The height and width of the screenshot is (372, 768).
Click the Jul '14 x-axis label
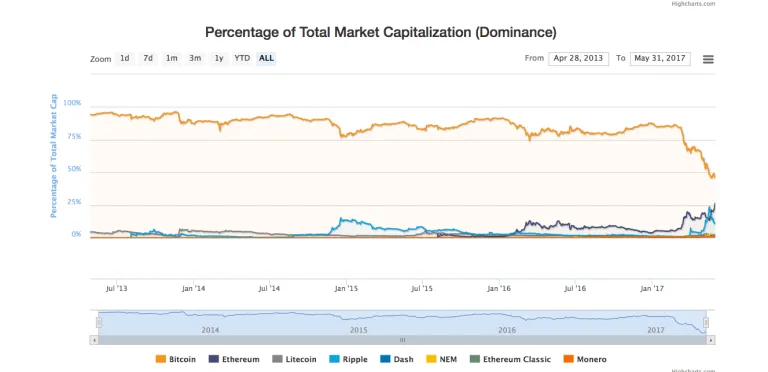pos(269,288)
